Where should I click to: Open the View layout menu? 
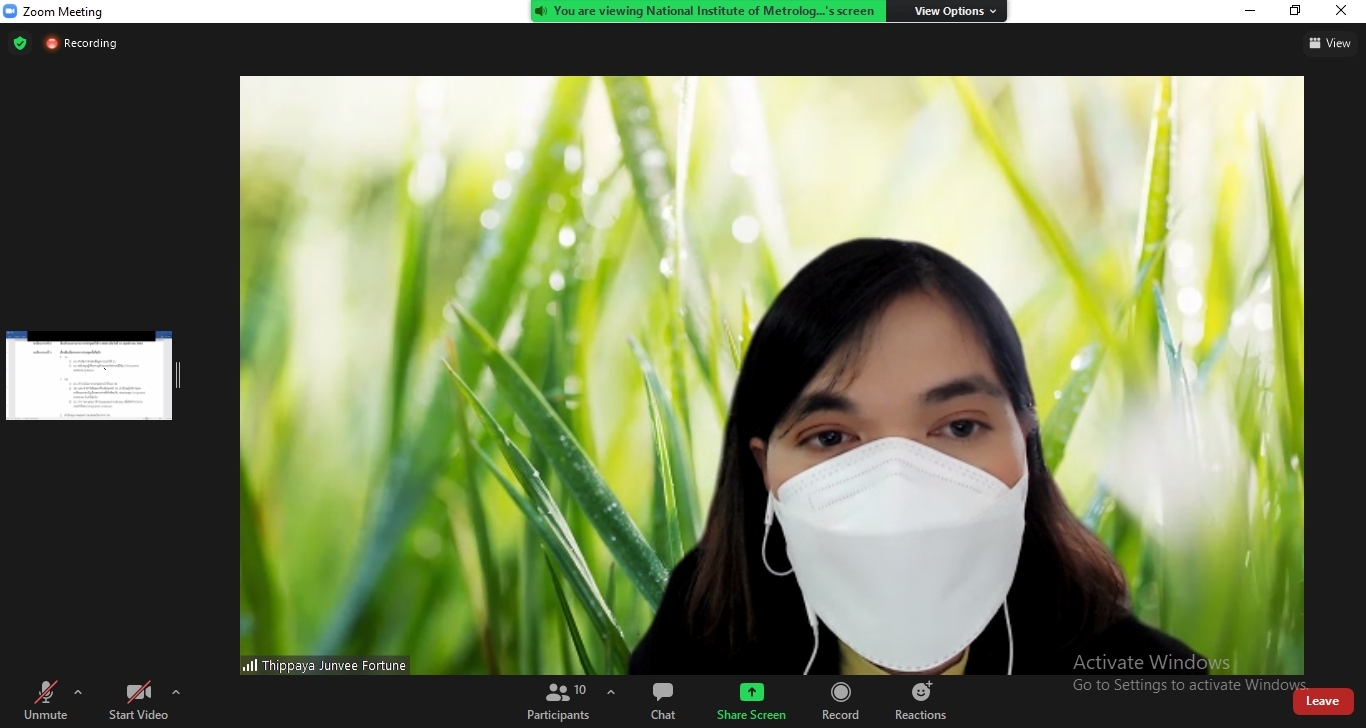point(1329,43)
